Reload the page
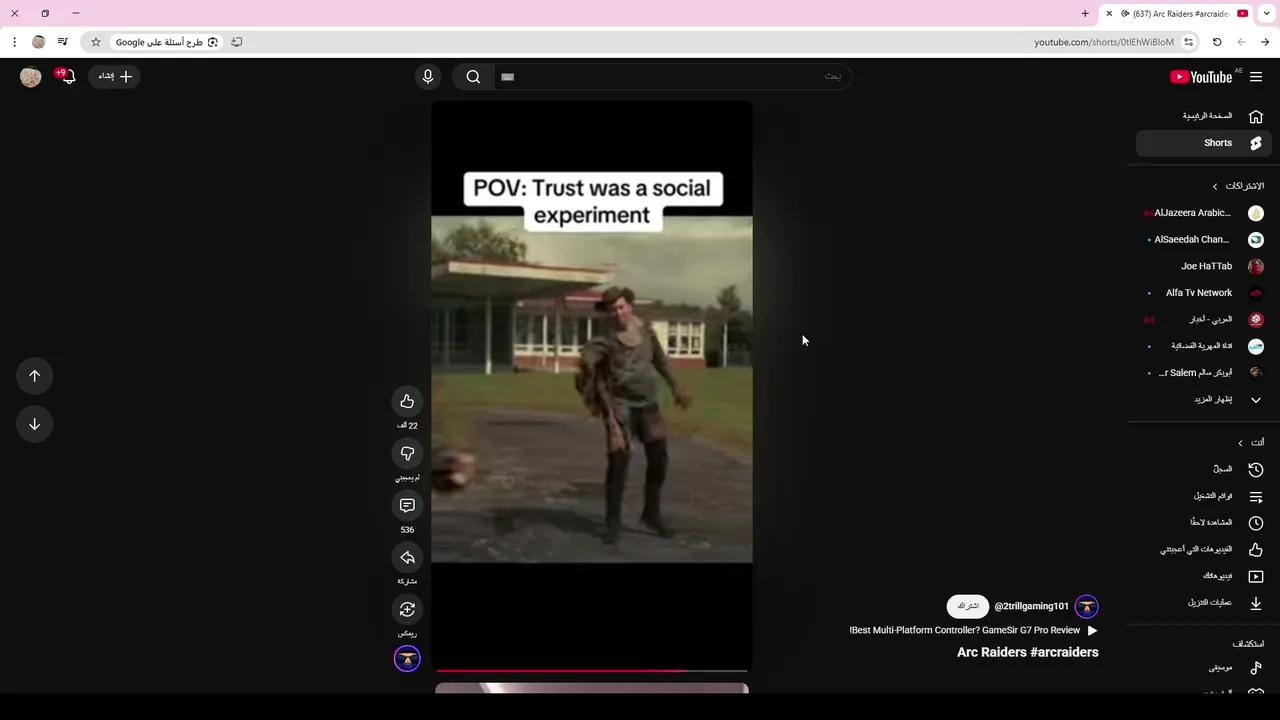 (x=1217, y=42)
